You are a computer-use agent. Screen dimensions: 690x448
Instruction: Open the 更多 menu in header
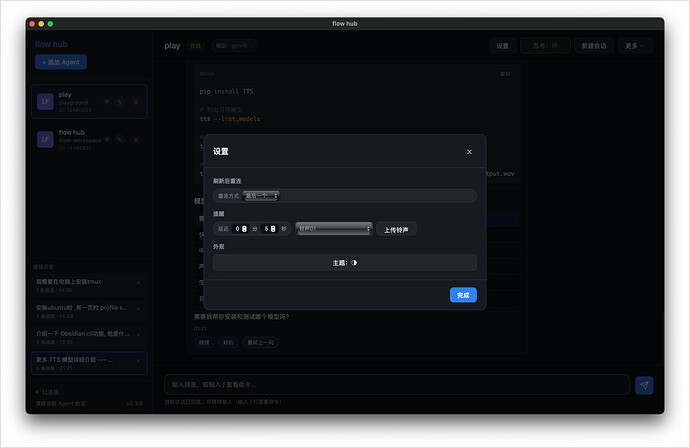click(636, 45)
